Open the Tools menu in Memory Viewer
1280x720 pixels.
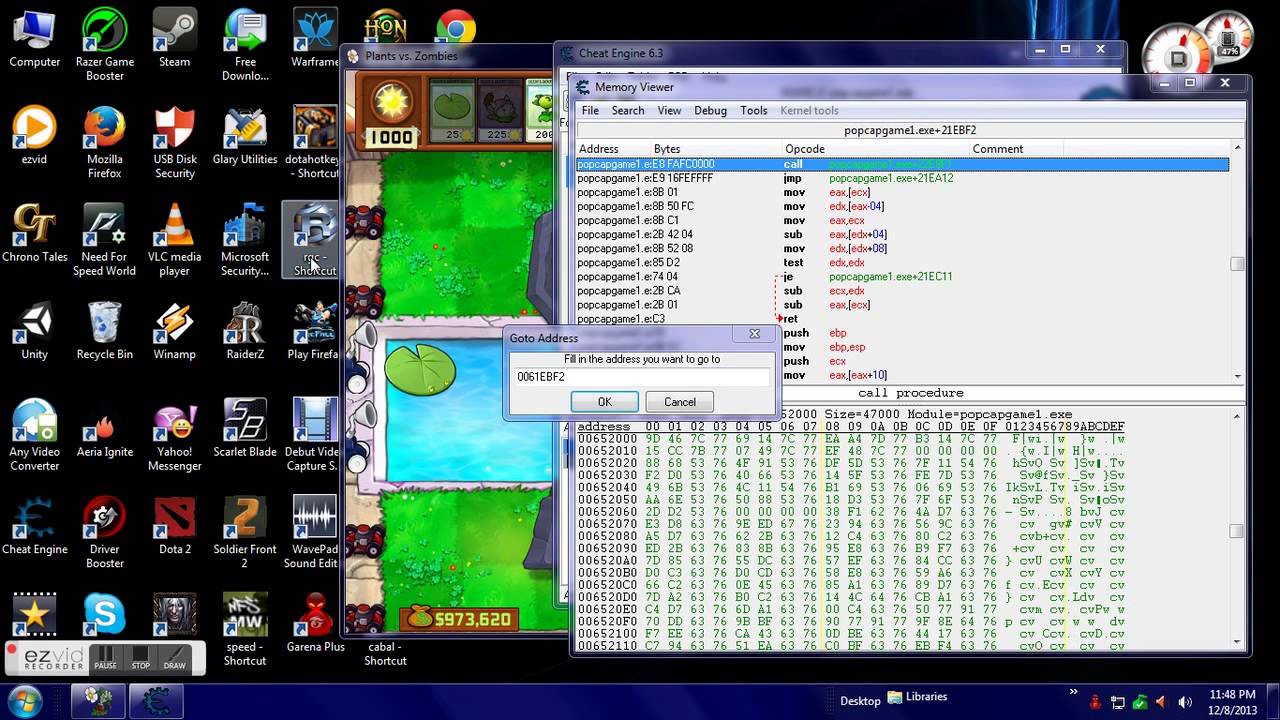[754, 111]
